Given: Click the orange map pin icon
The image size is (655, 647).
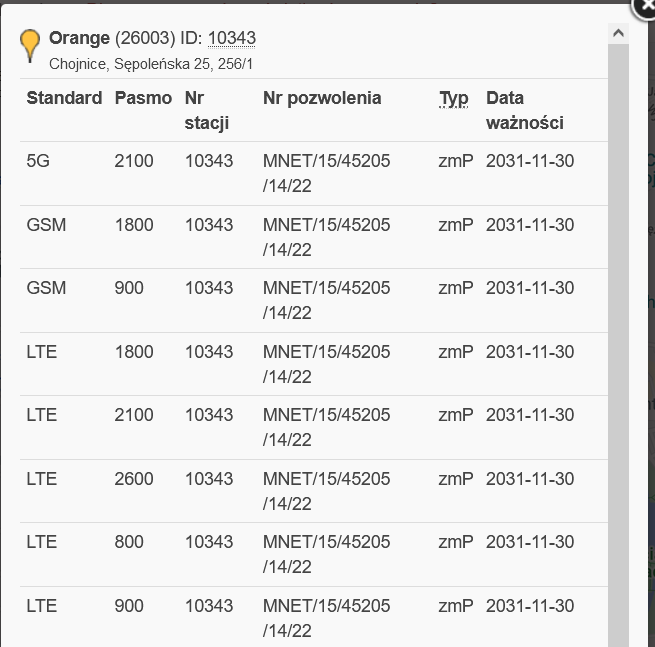Looking at the screenshot, I should [31, 45].
